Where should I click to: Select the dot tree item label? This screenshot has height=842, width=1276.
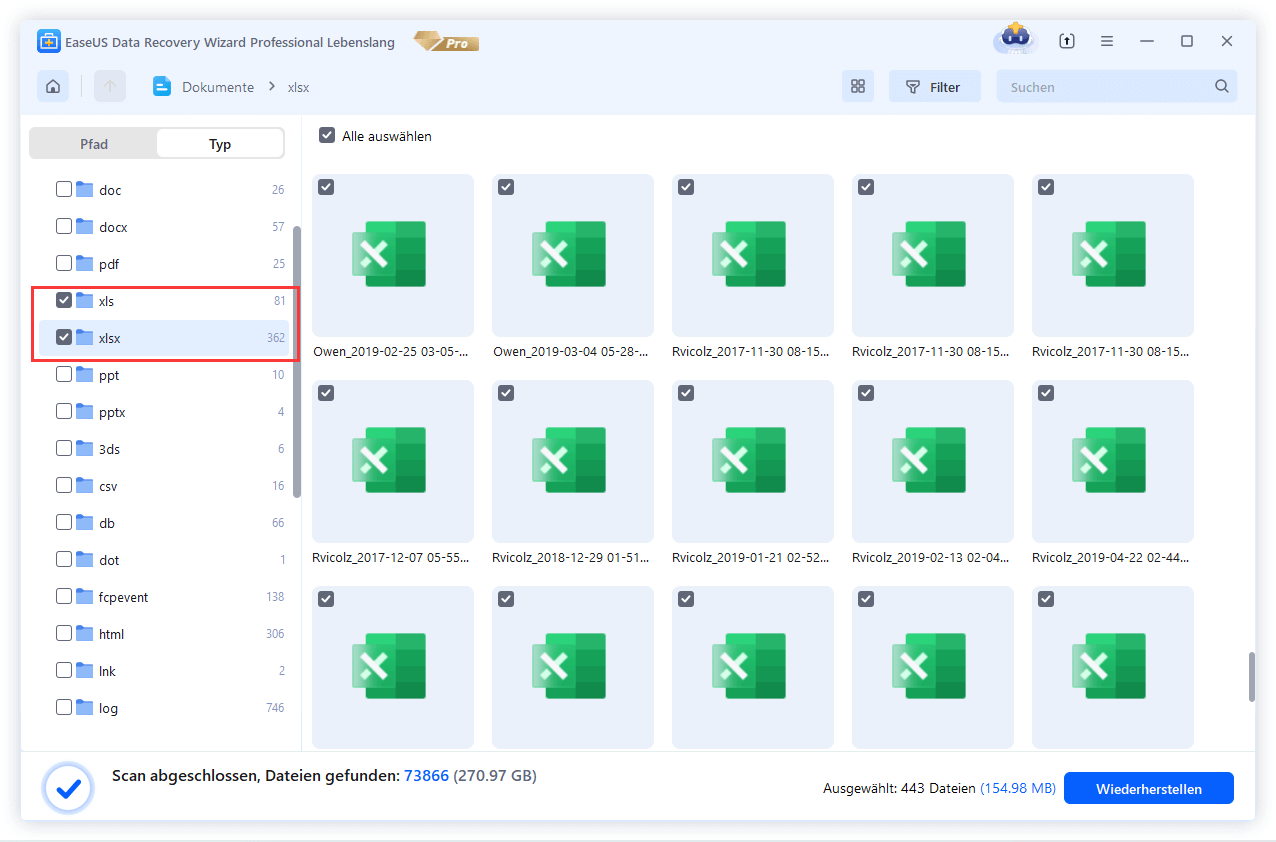(109, 560)
